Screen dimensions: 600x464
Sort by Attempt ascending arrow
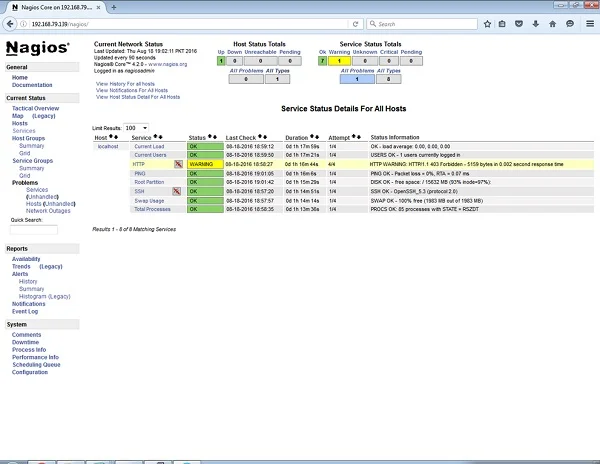pyautogui.click(x=354, y=137)
